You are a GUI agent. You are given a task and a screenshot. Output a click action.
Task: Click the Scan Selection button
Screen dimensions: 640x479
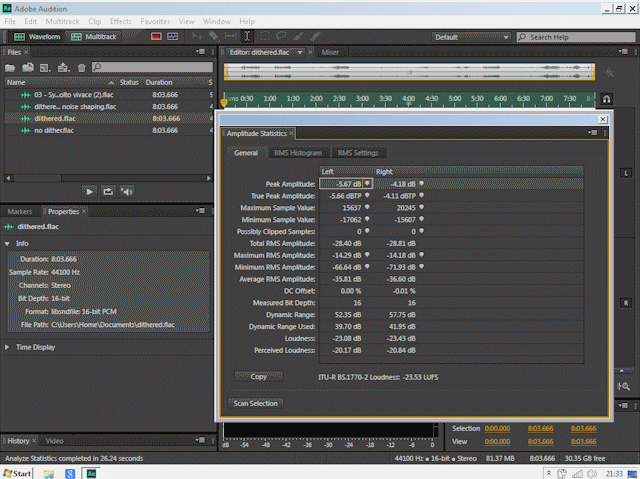coord(256,403)
